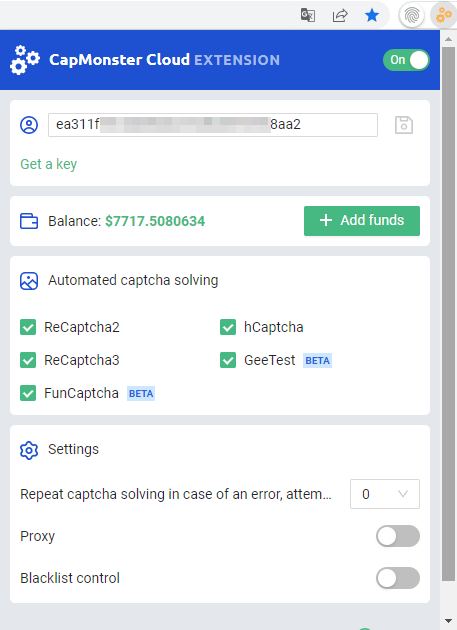The image size is (457, 630).
Task: Open the fingerprint extension icon in toolbar
Action: [x=412, y=16]
